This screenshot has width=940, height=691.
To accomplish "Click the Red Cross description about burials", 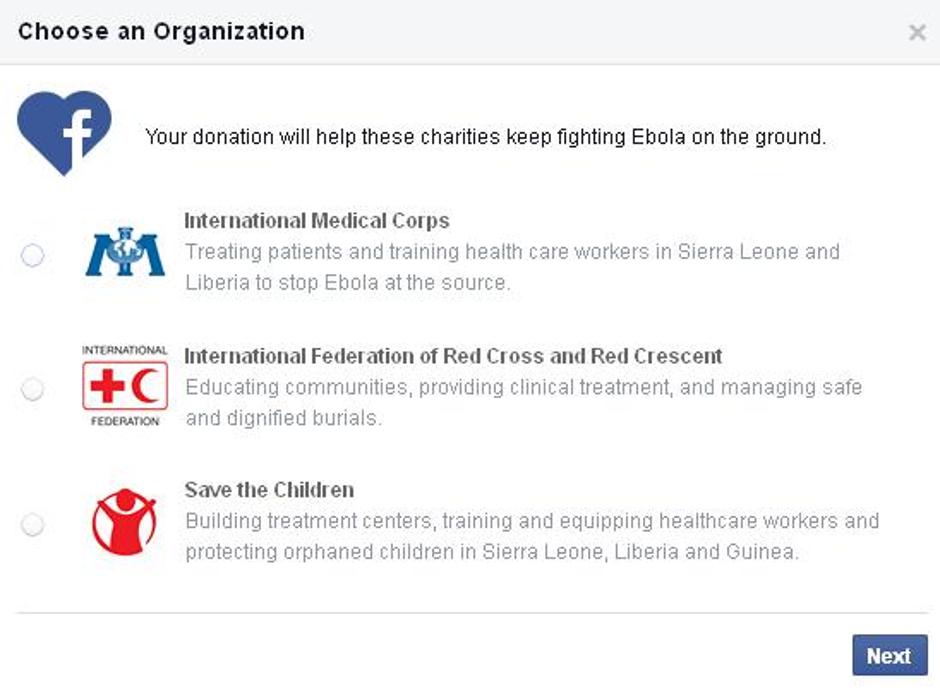I will (x=522, y=402).
